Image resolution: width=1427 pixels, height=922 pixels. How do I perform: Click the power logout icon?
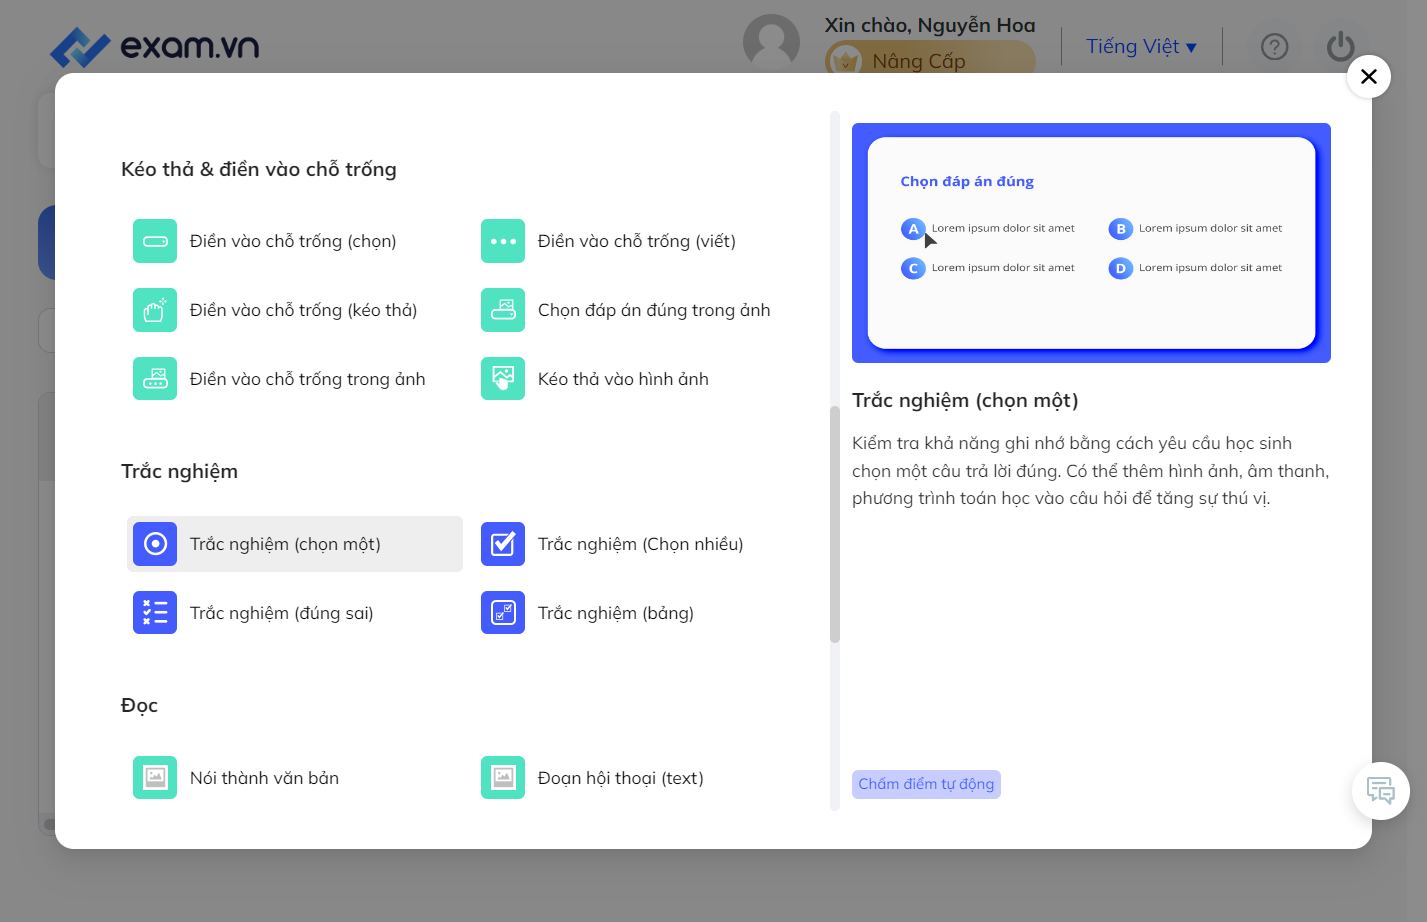tap(1341, 47)
